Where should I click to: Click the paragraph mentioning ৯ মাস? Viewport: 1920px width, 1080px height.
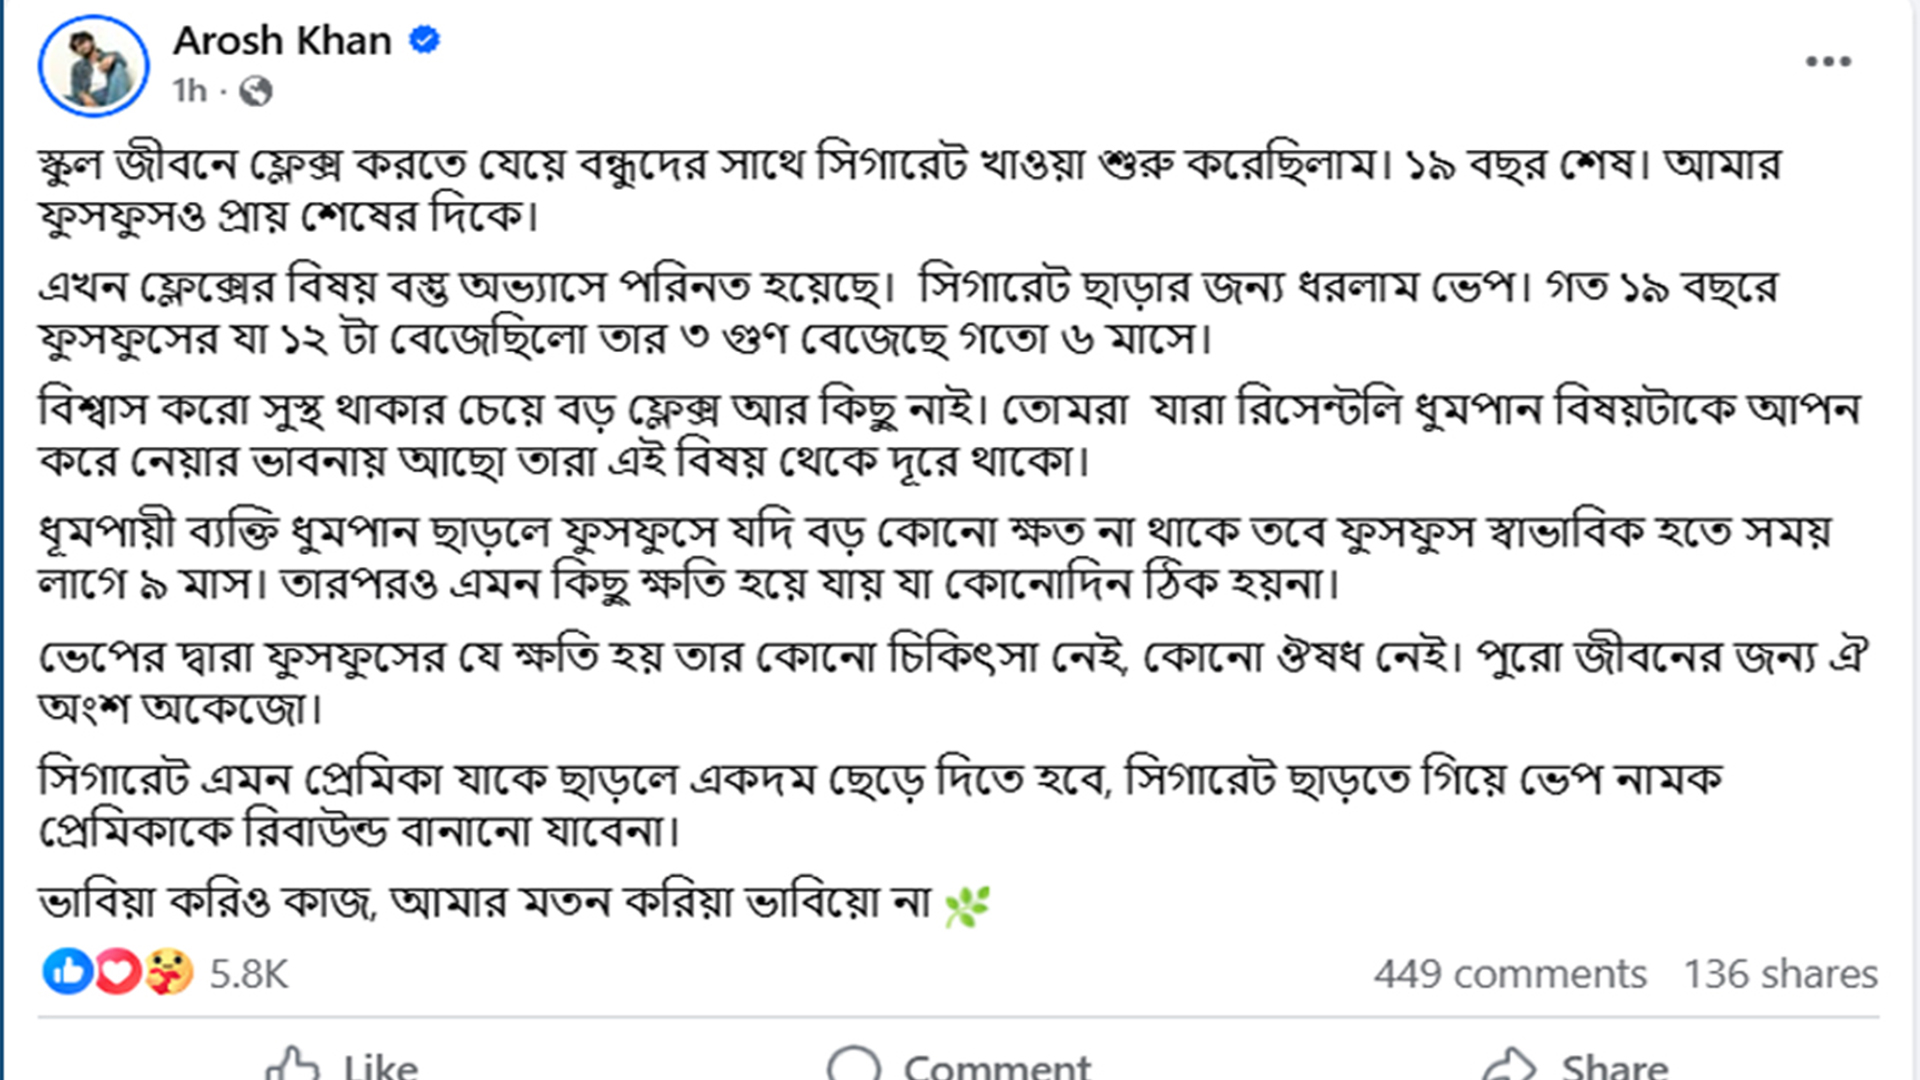point(900,558)
